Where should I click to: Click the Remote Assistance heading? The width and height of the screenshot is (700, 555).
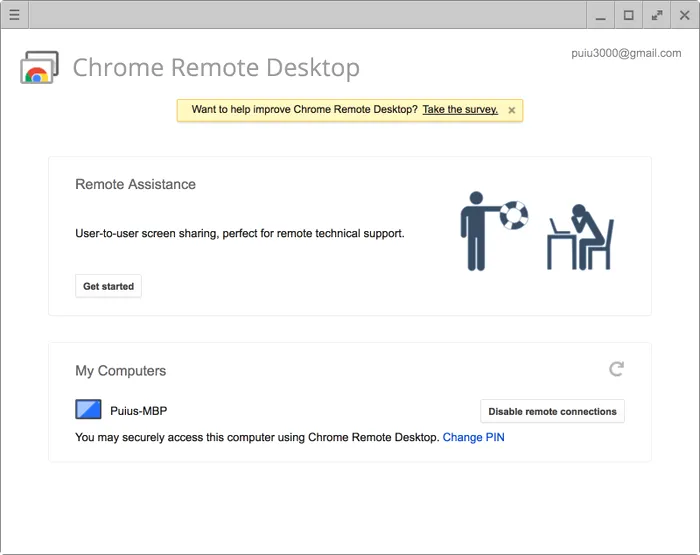(x=135, y=184)
